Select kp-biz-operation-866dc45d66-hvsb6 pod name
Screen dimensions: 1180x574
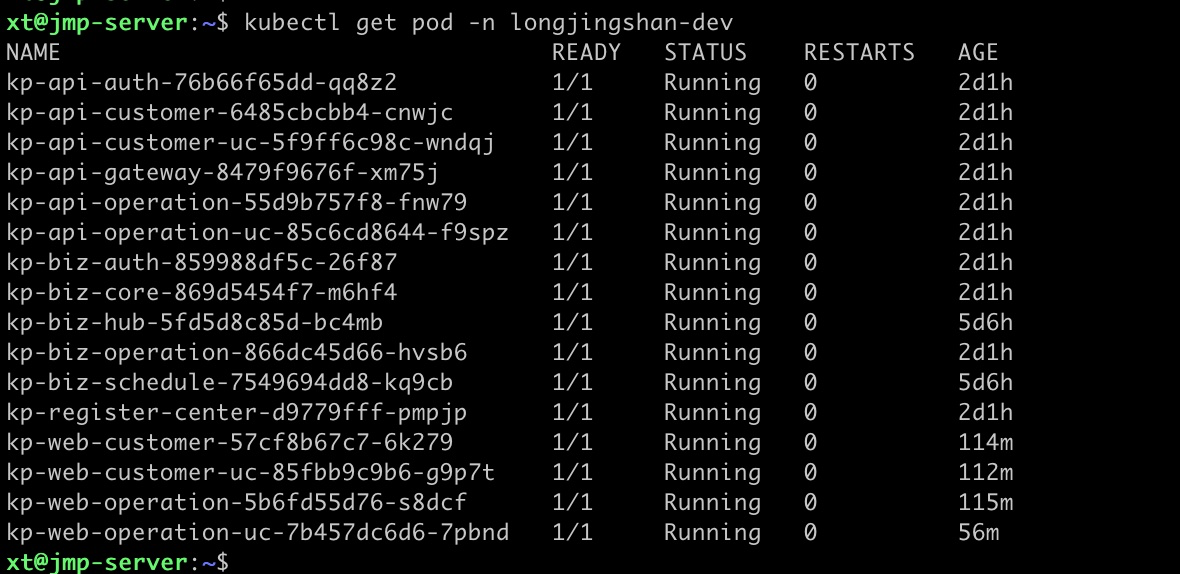(236, 353)
